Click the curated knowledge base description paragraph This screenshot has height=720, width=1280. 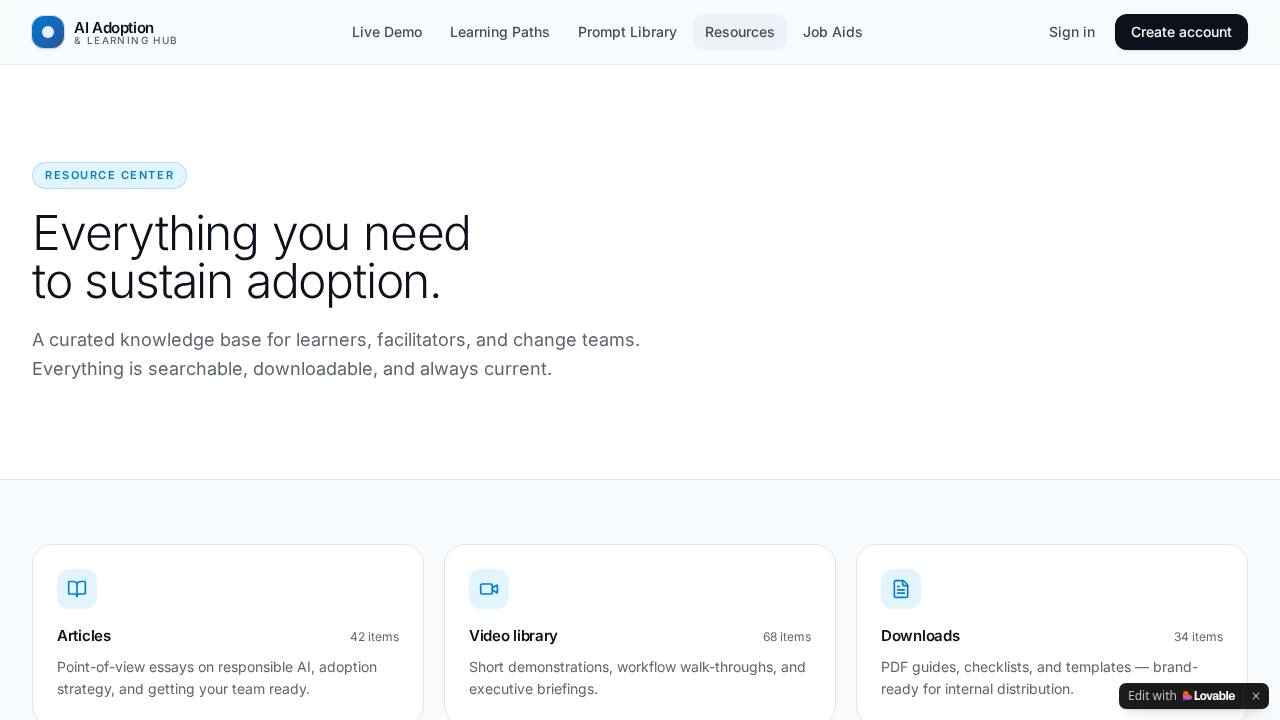tap(336, 354)
